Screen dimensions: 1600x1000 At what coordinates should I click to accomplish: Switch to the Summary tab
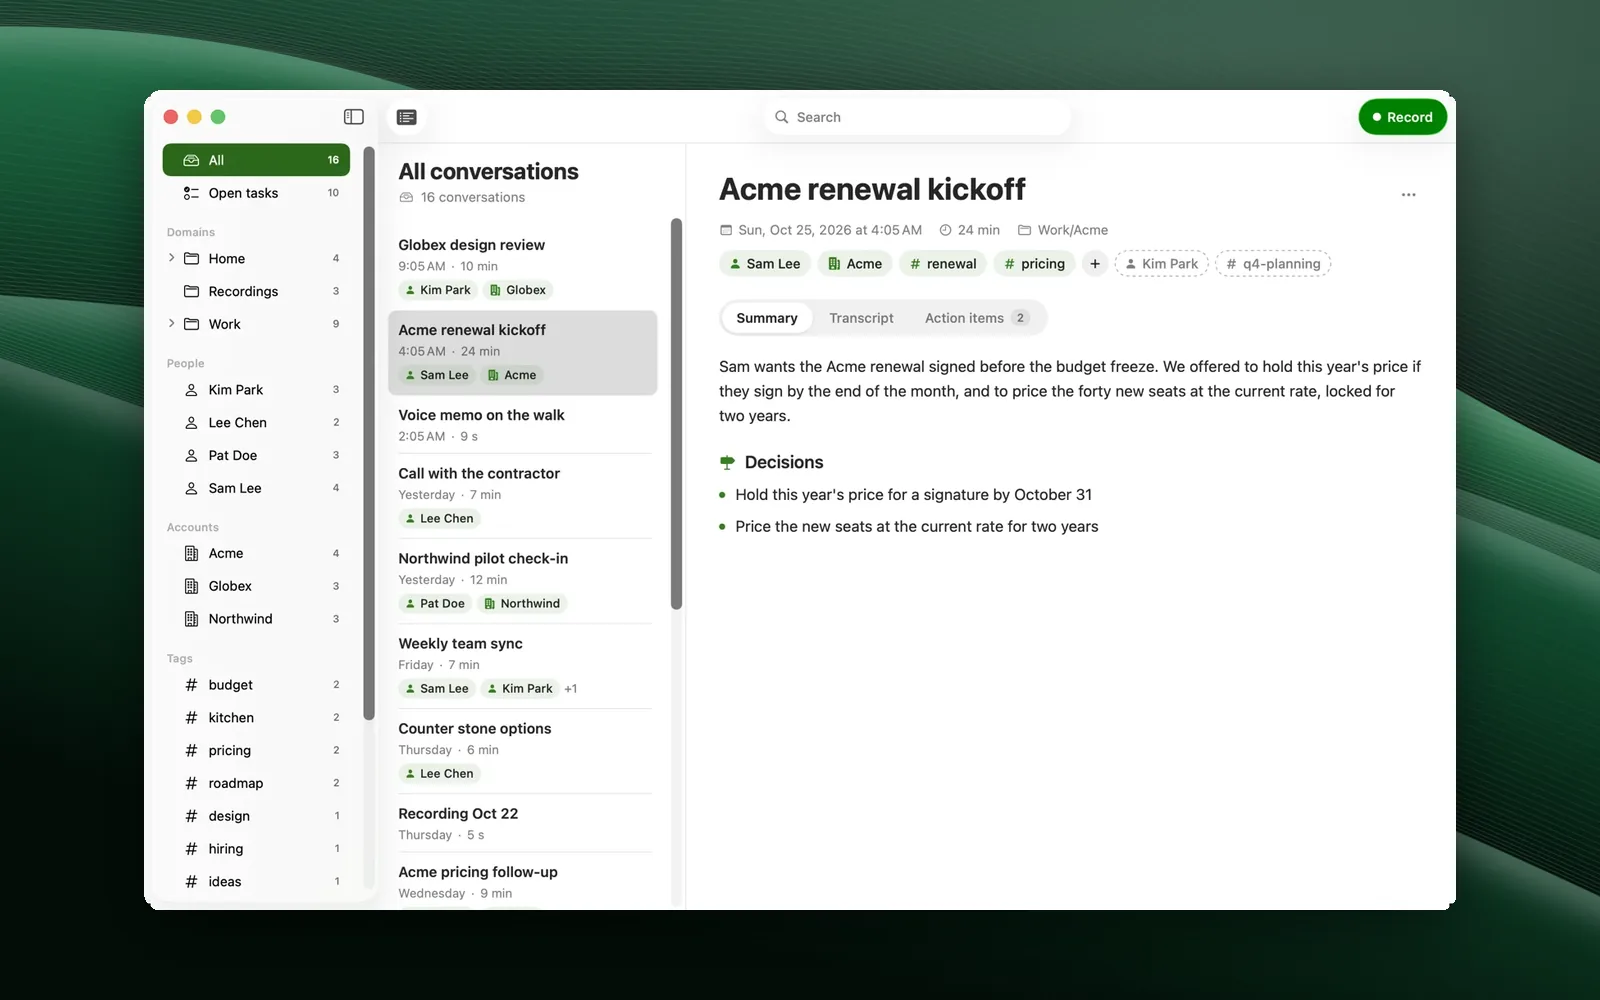pyautogui.click(x=767, y=318)
